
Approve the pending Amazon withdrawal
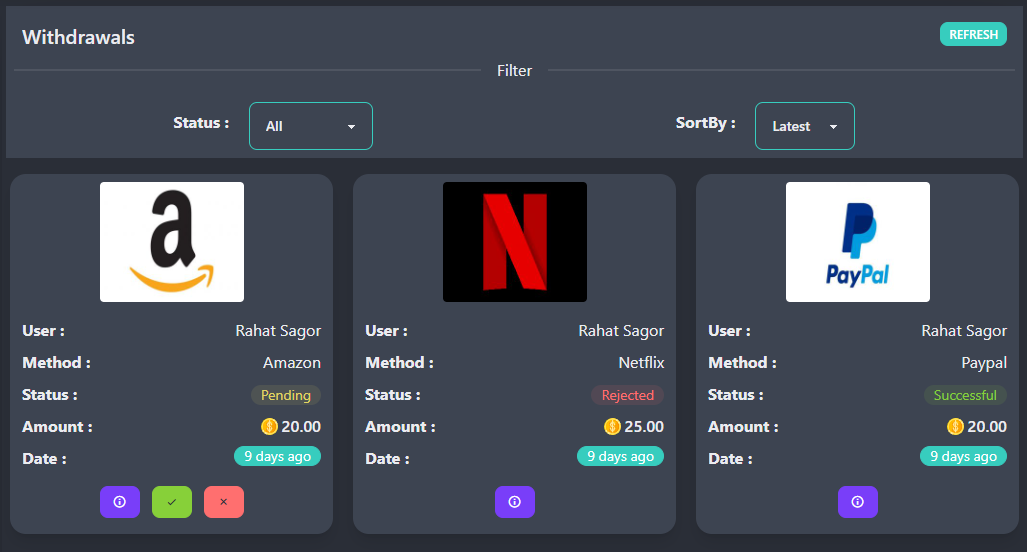(x=172, y=502)
